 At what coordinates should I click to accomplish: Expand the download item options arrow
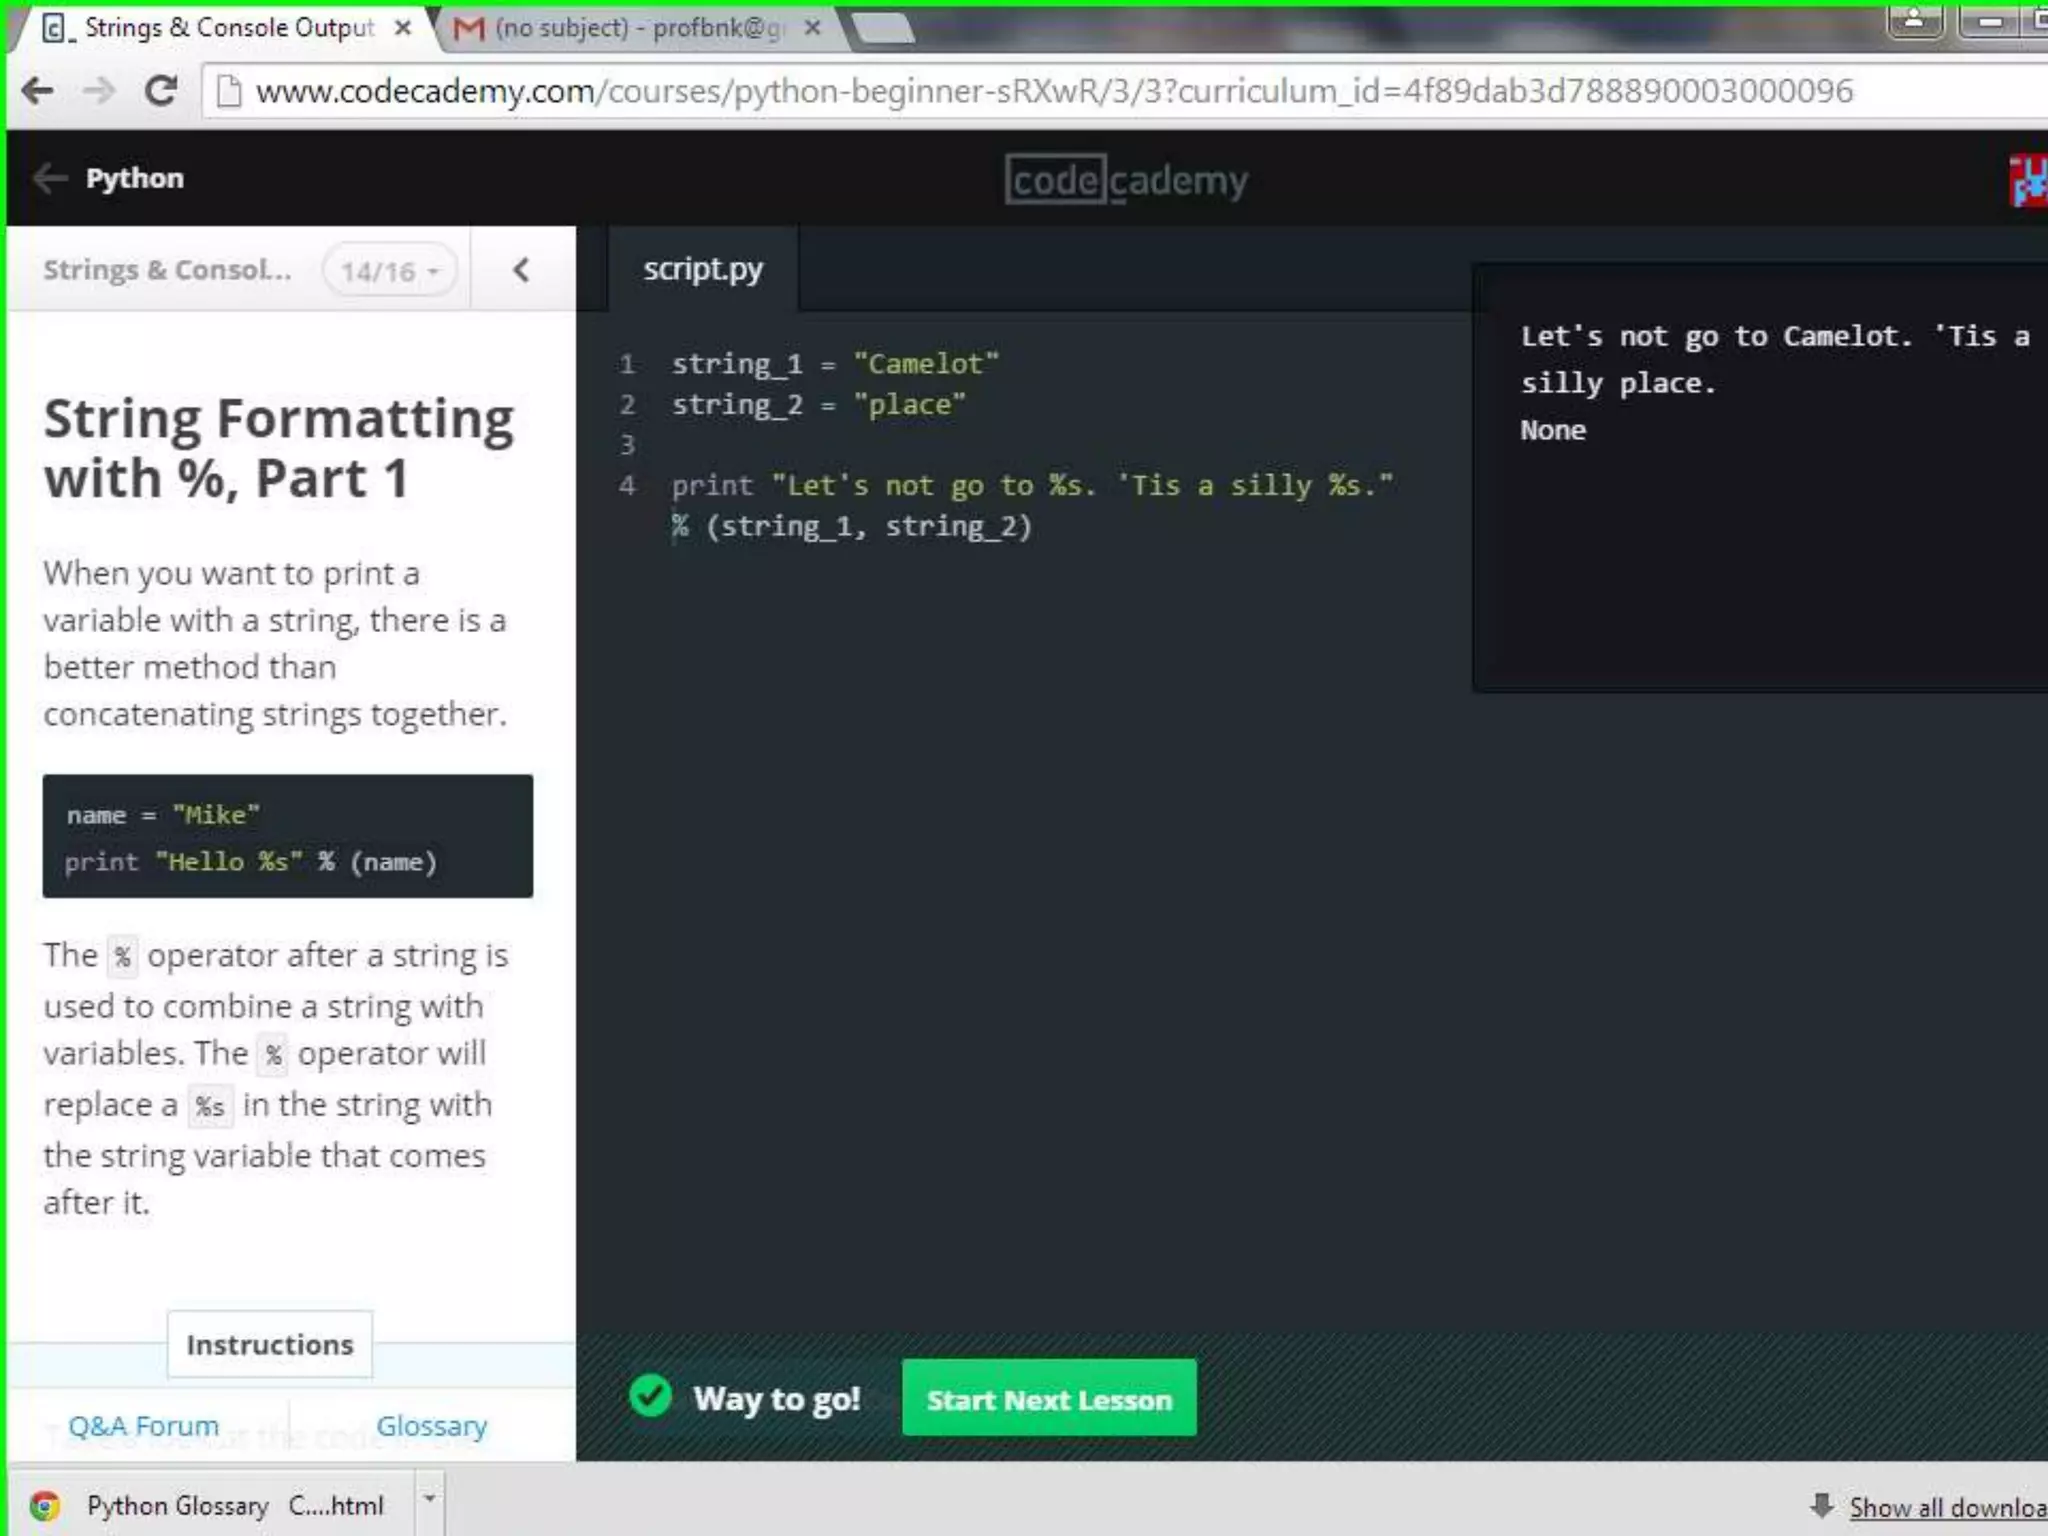pyautogui.click(x=429, y=1498)
